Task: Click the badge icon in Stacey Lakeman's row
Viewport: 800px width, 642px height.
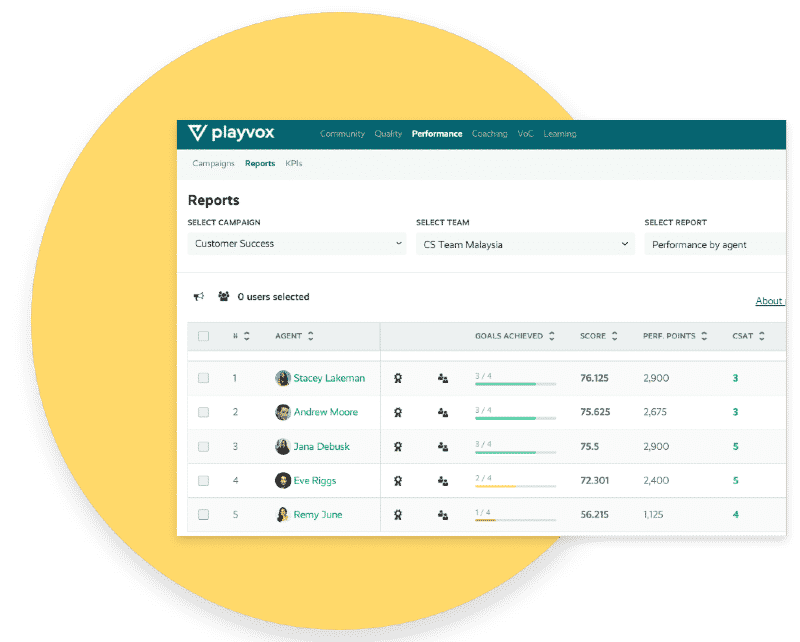Action: [398, 378]
